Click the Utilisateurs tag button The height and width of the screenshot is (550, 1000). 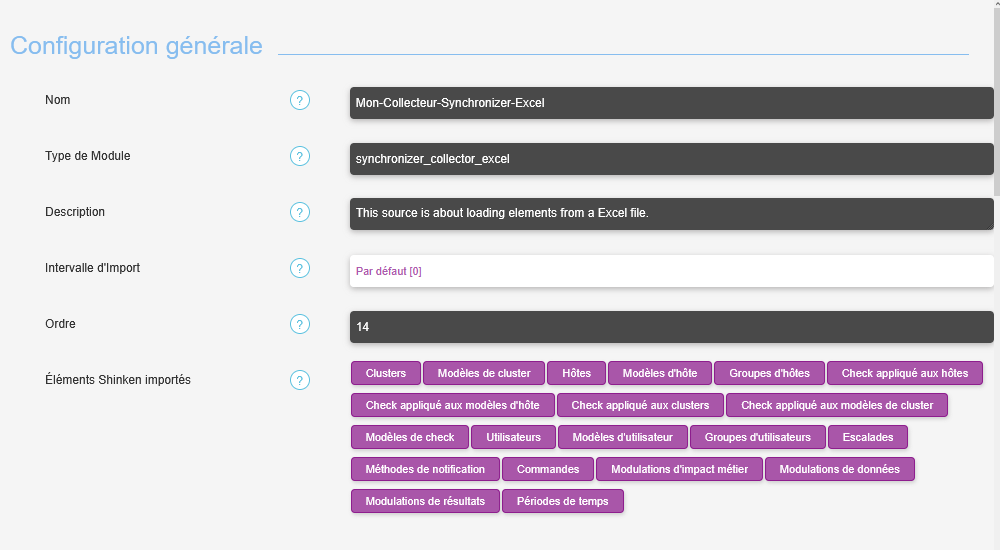[x=513, y=437]
